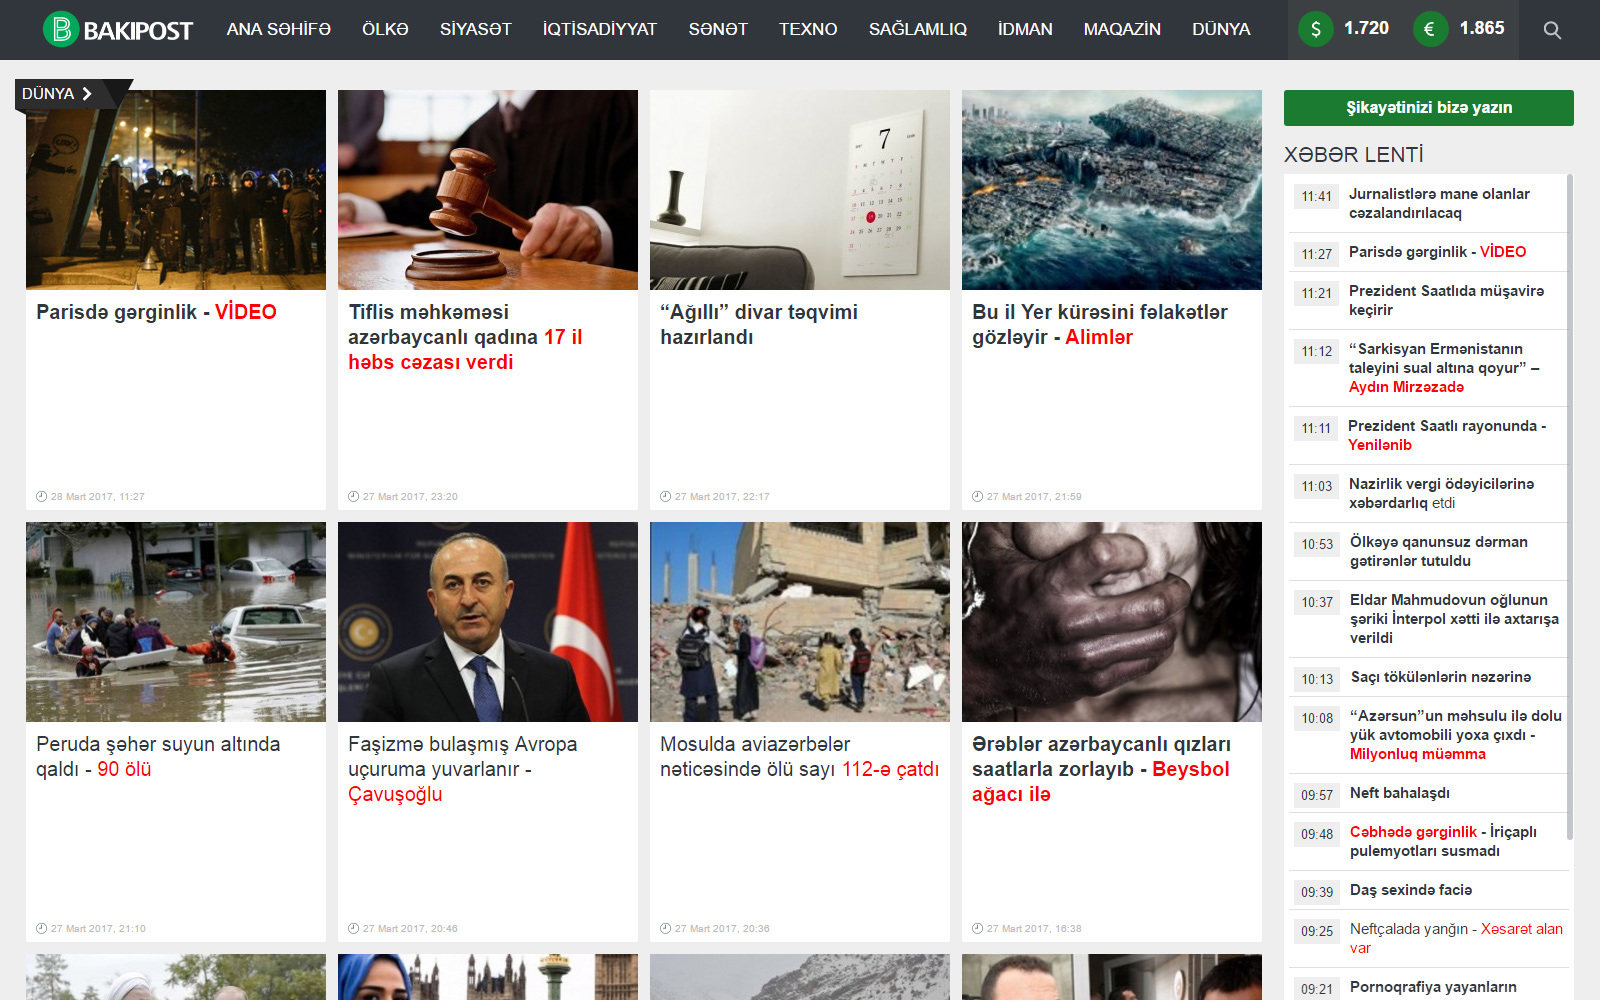View the Çavuşoğlu article photo
The height and width of the screenshot is (1000, 1600).
488,622
